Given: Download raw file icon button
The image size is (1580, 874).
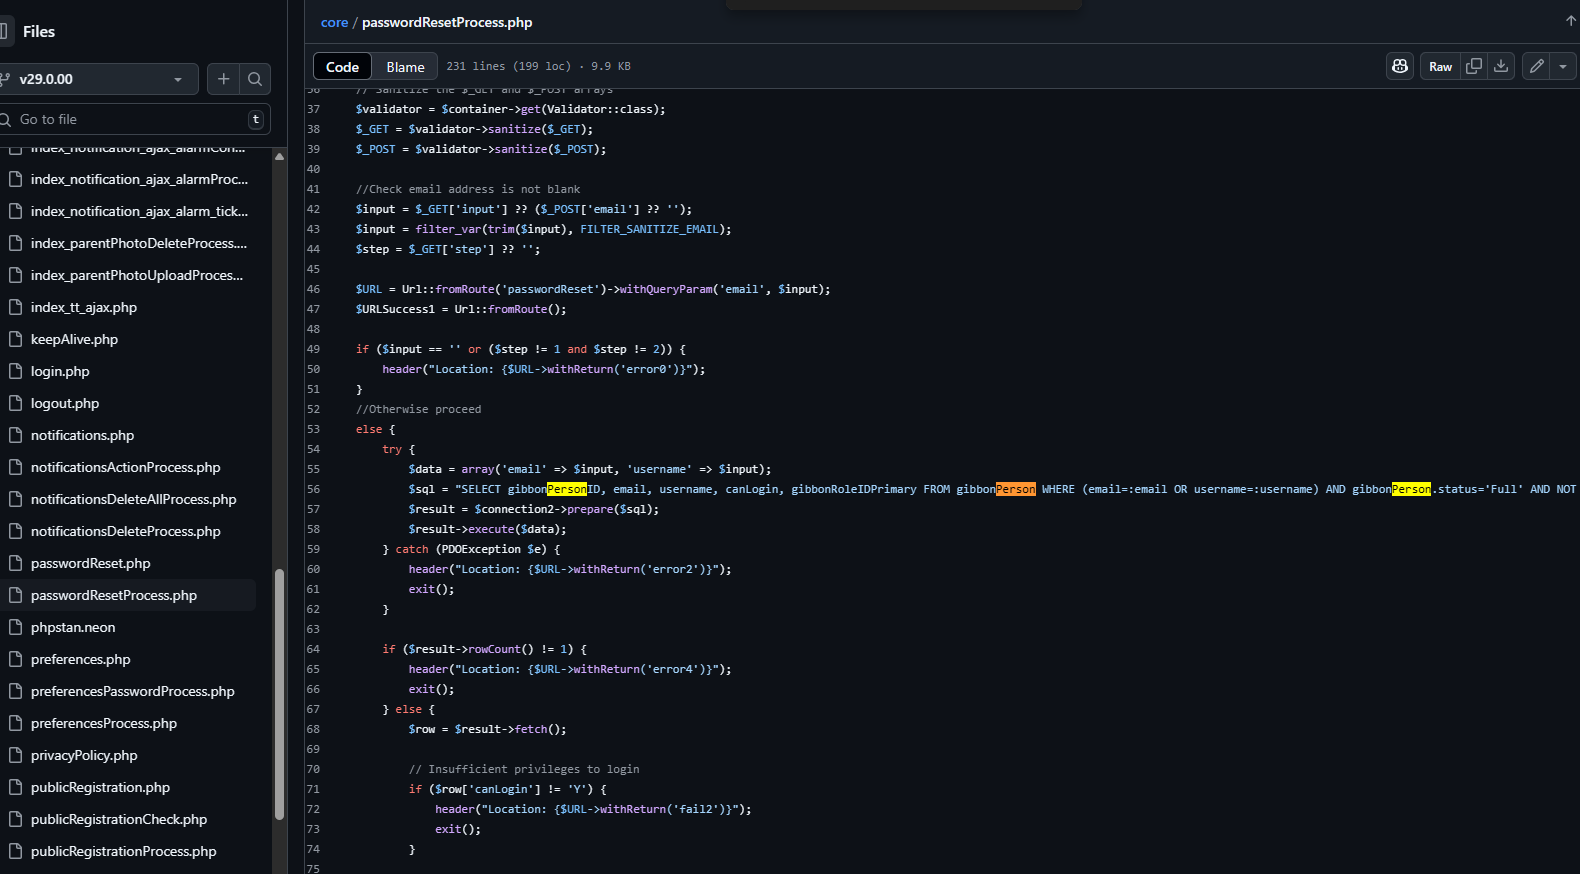Looking at the screenshot, I should [1501, 66].
